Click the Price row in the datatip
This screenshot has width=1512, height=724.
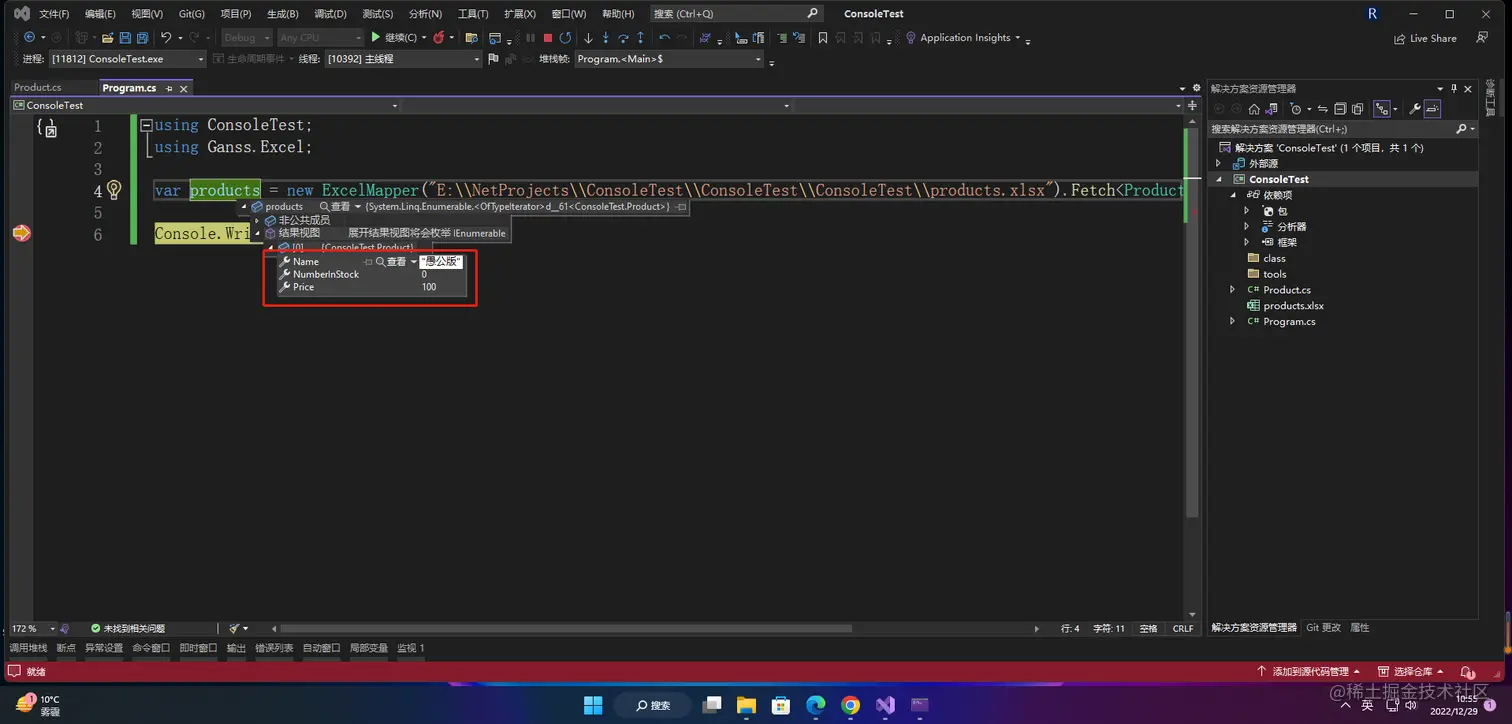(371, 287)
